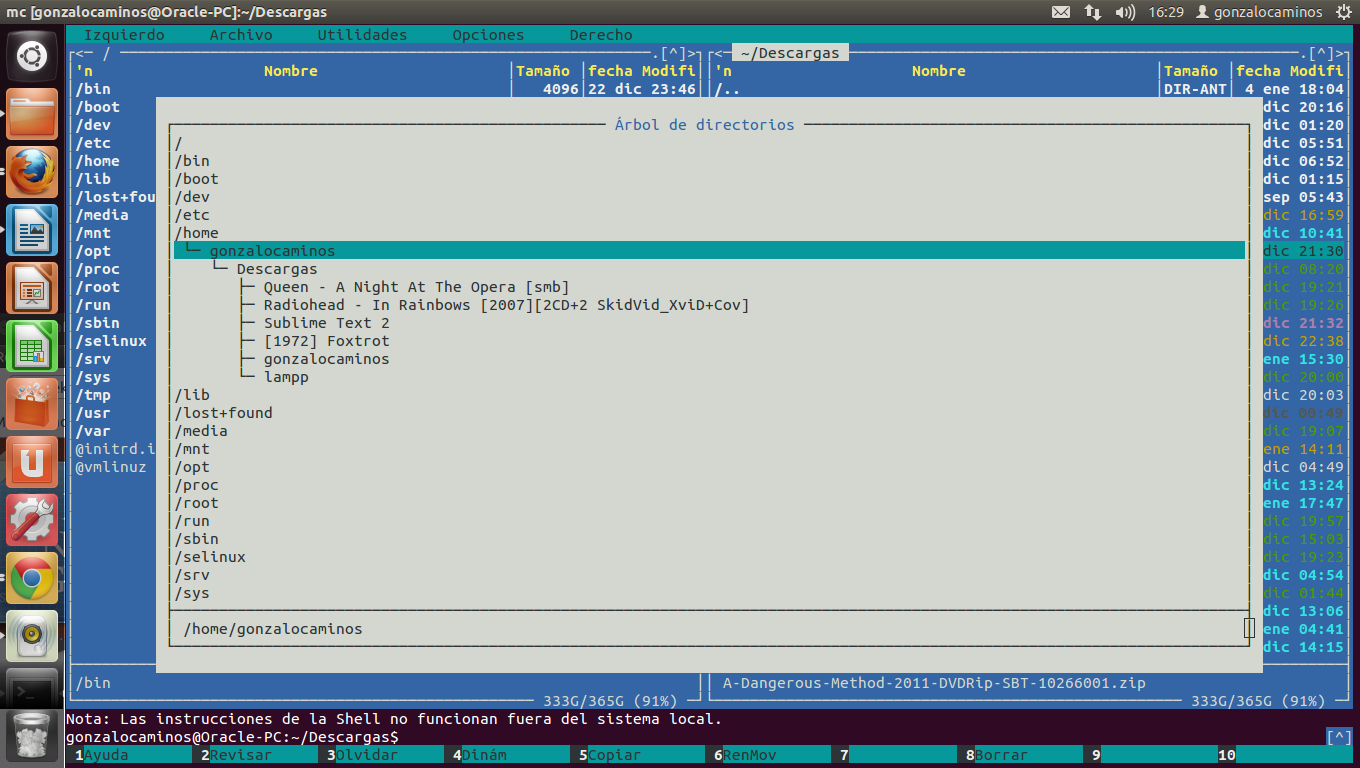Select /lost+found in the directory tree
Screen dimensions: 1360x768
[223, 413]
